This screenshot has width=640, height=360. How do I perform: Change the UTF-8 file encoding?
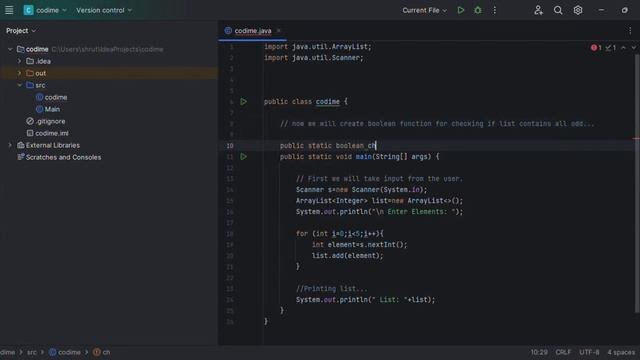click(x=589, y=352)
